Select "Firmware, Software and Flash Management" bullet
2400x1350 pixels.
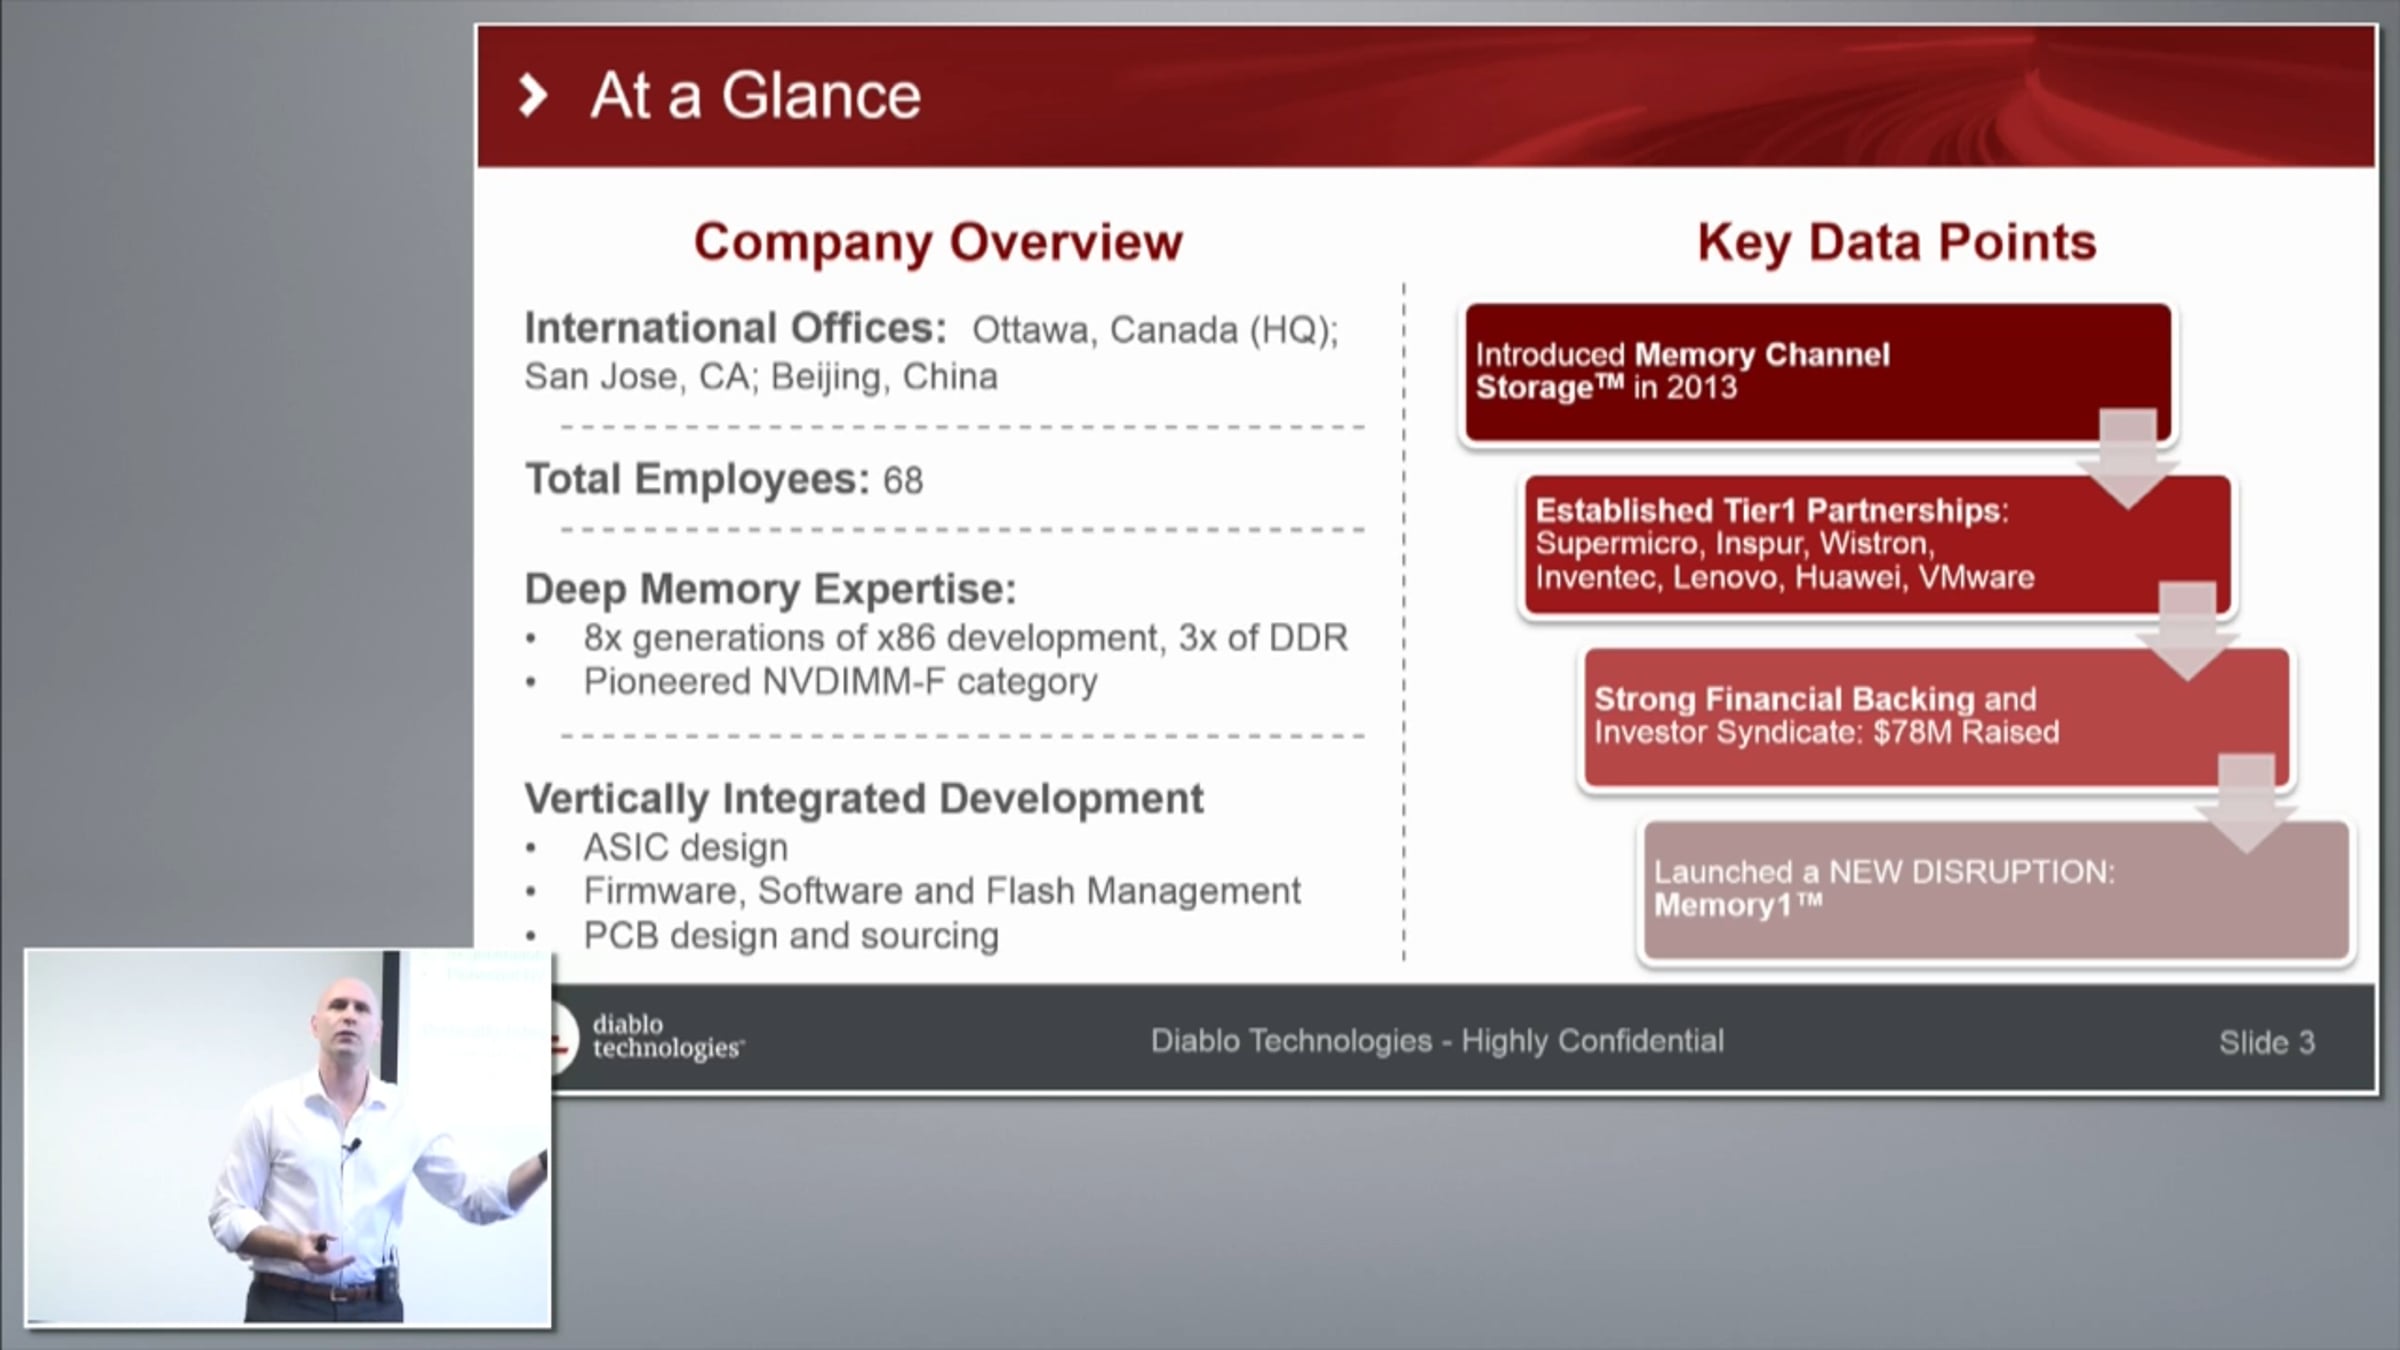point(942,891)
